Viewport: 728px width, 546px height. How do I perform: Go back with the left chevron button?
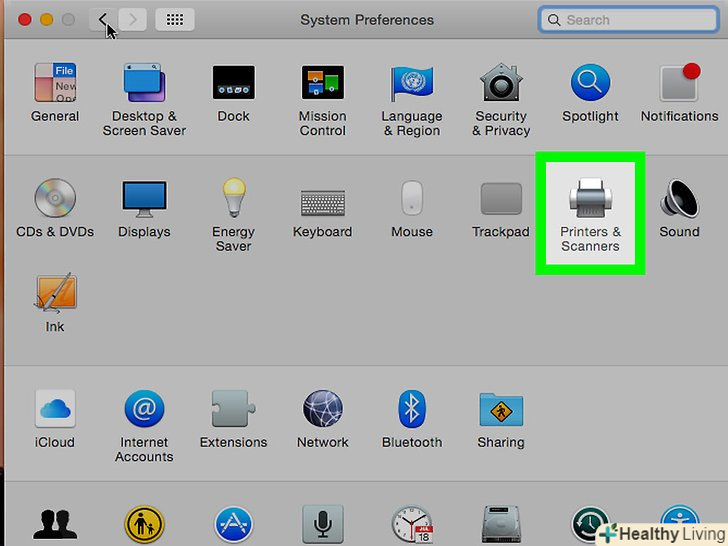103,20
